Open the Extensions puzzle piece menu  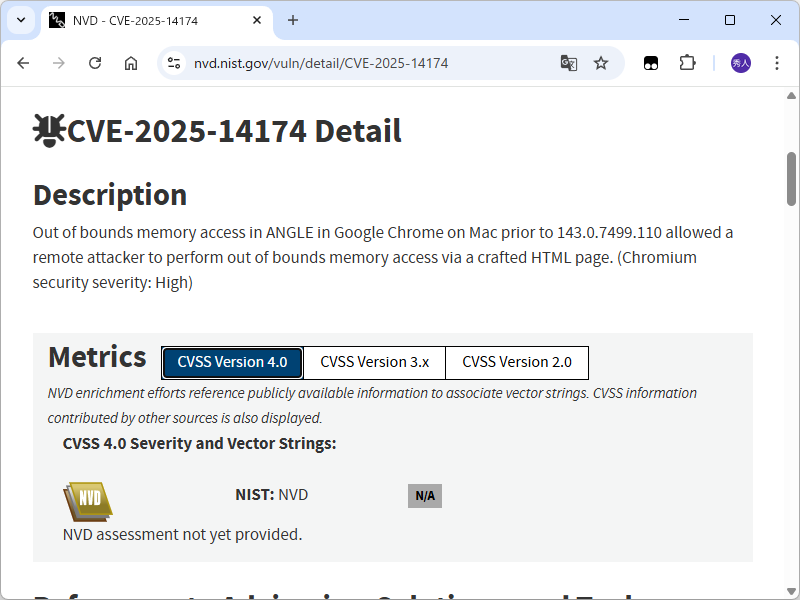click(x=687, y=63)
